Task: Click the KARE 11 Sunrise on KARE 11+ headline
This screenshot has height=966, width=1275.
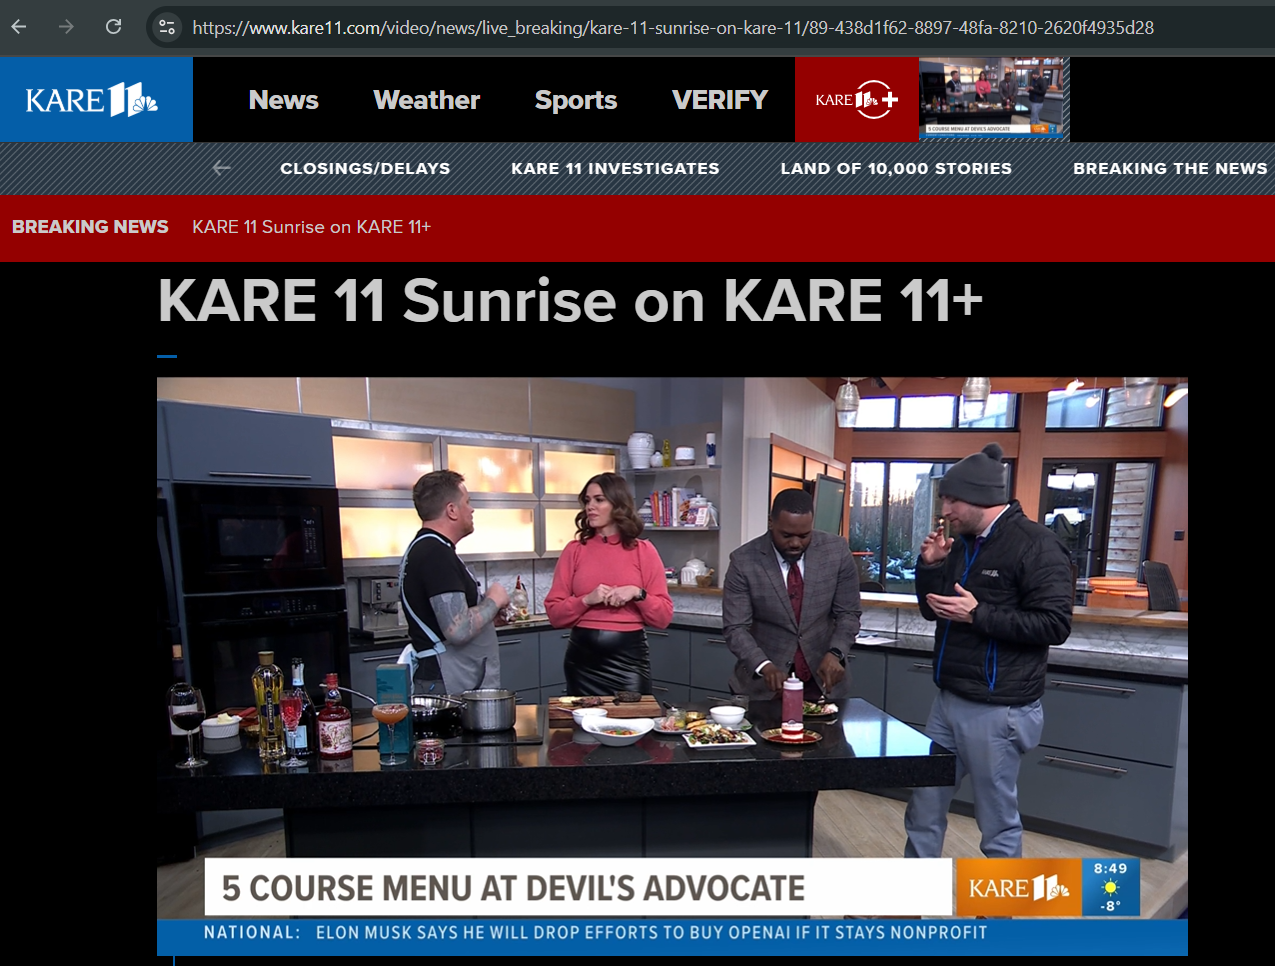Action: (570, 300)
